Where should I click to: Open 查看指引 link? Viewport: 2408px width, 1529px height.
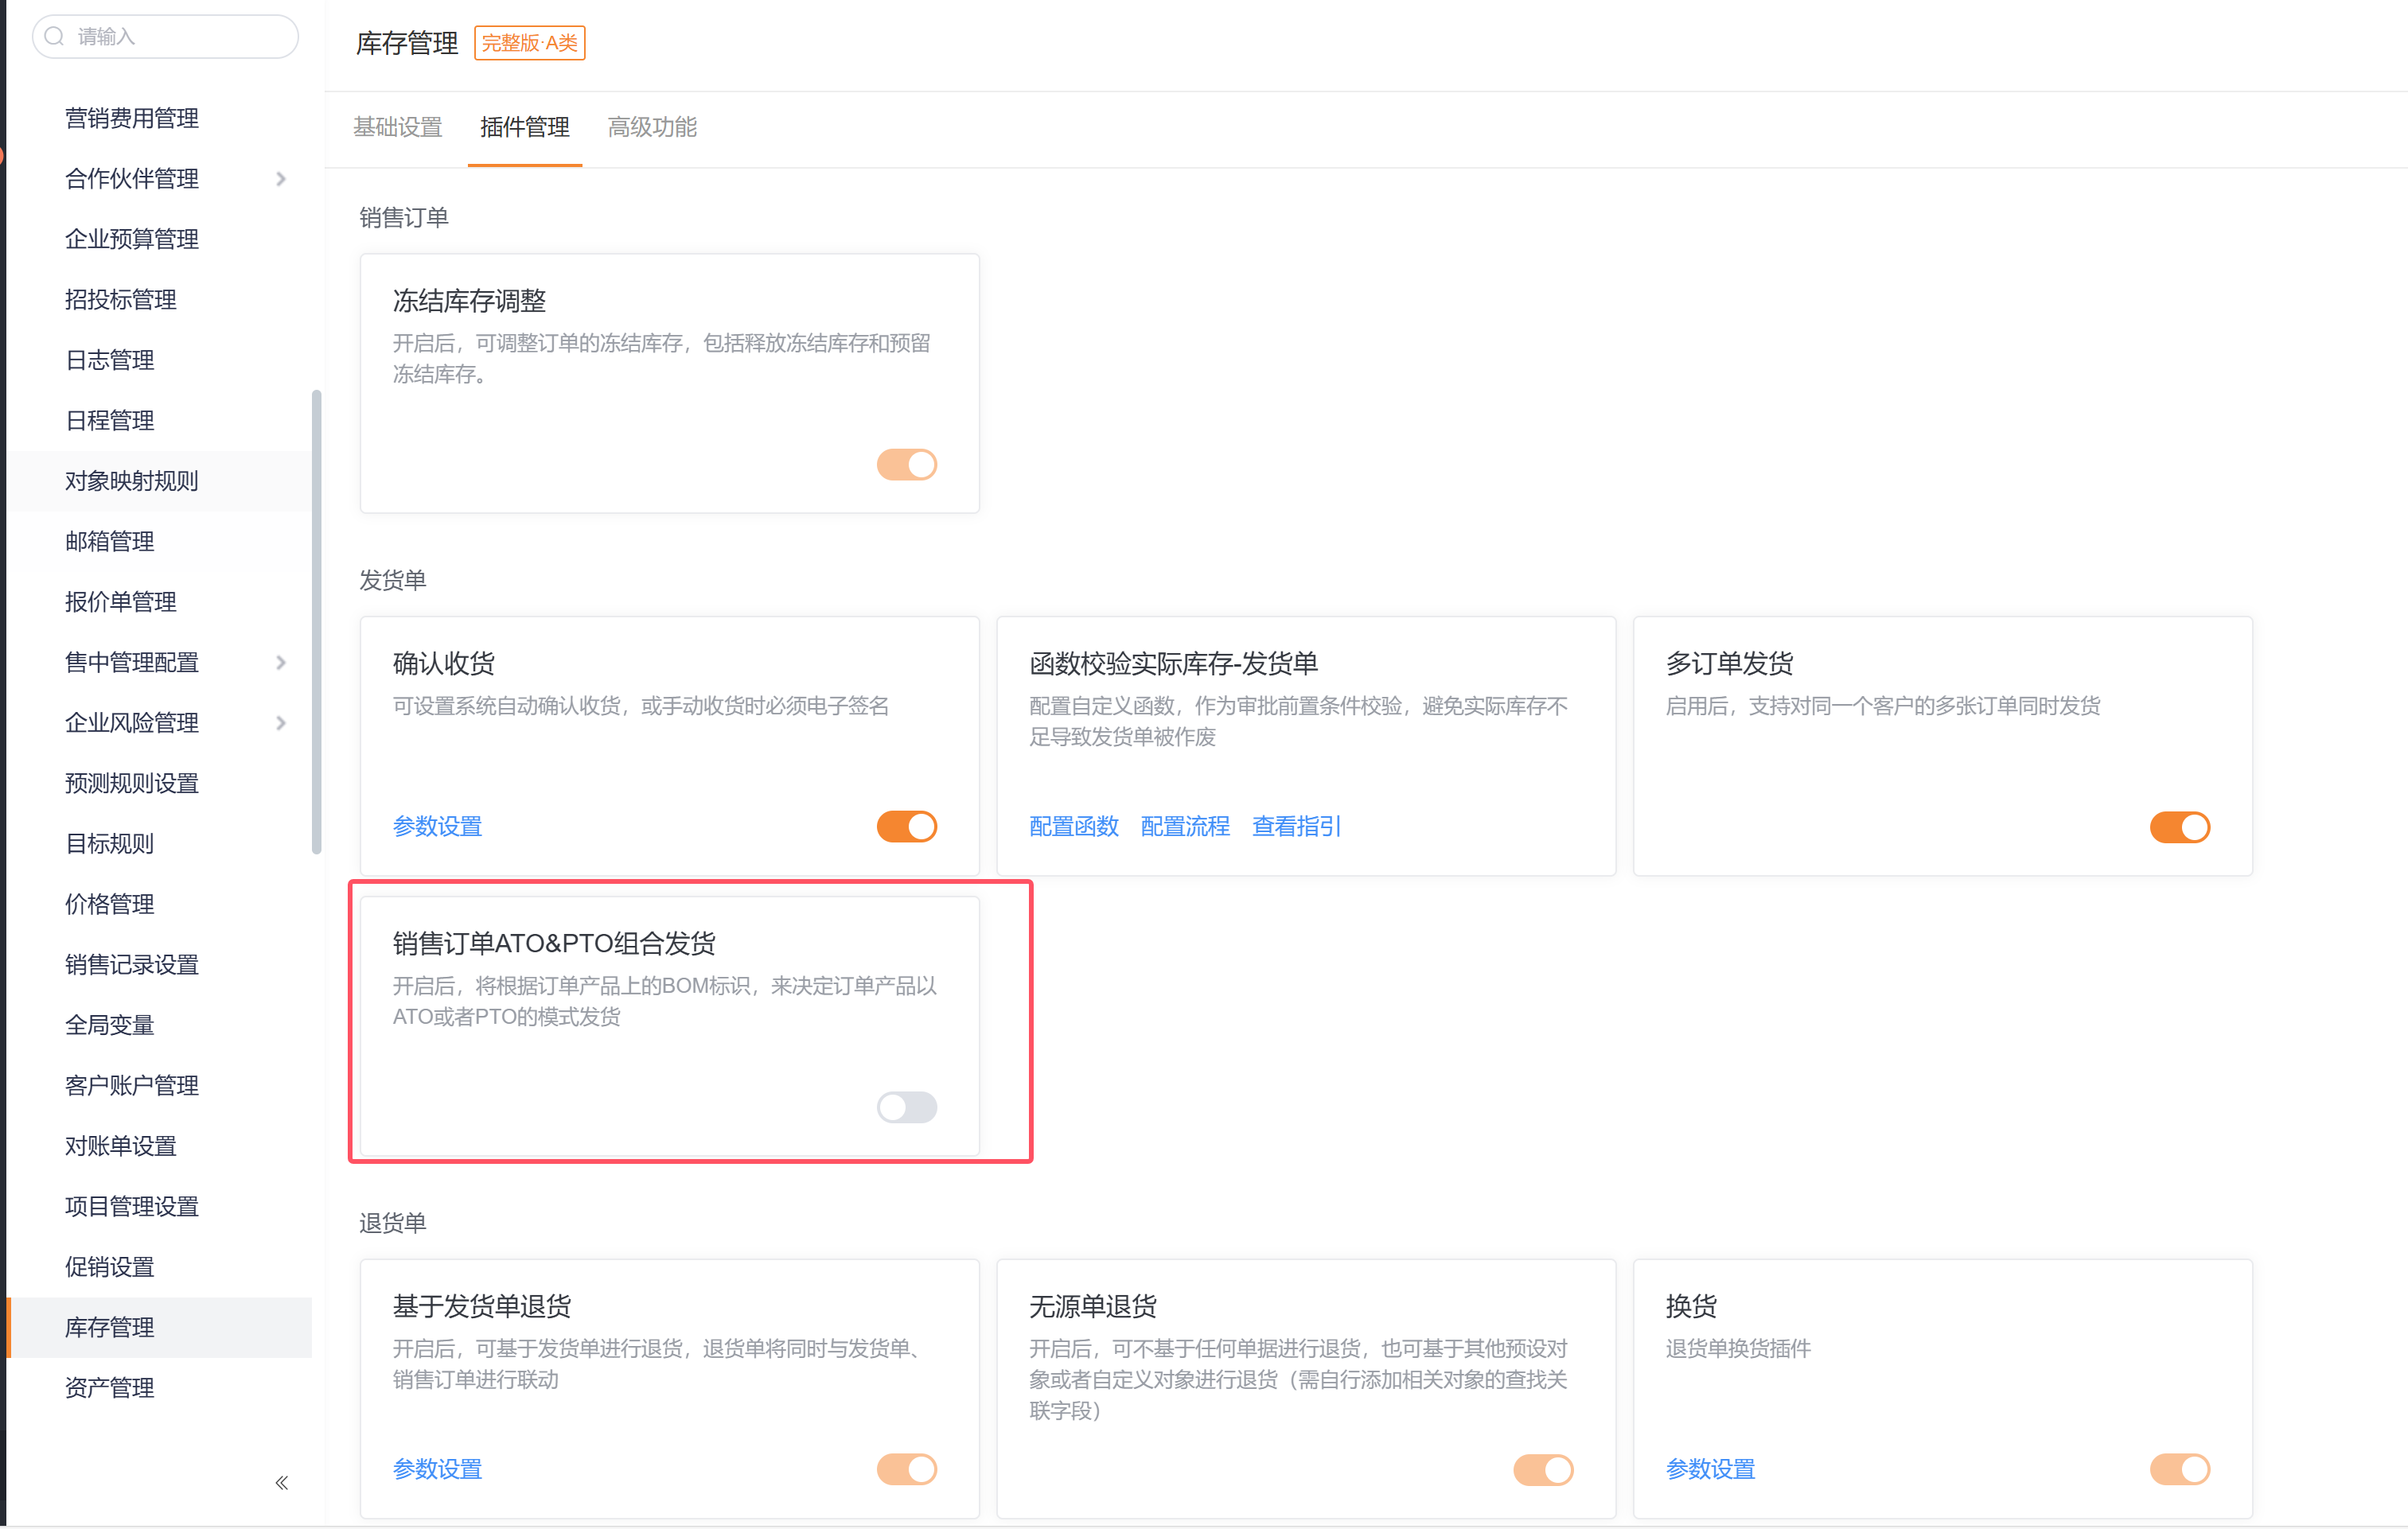[x=1296, y=827]
